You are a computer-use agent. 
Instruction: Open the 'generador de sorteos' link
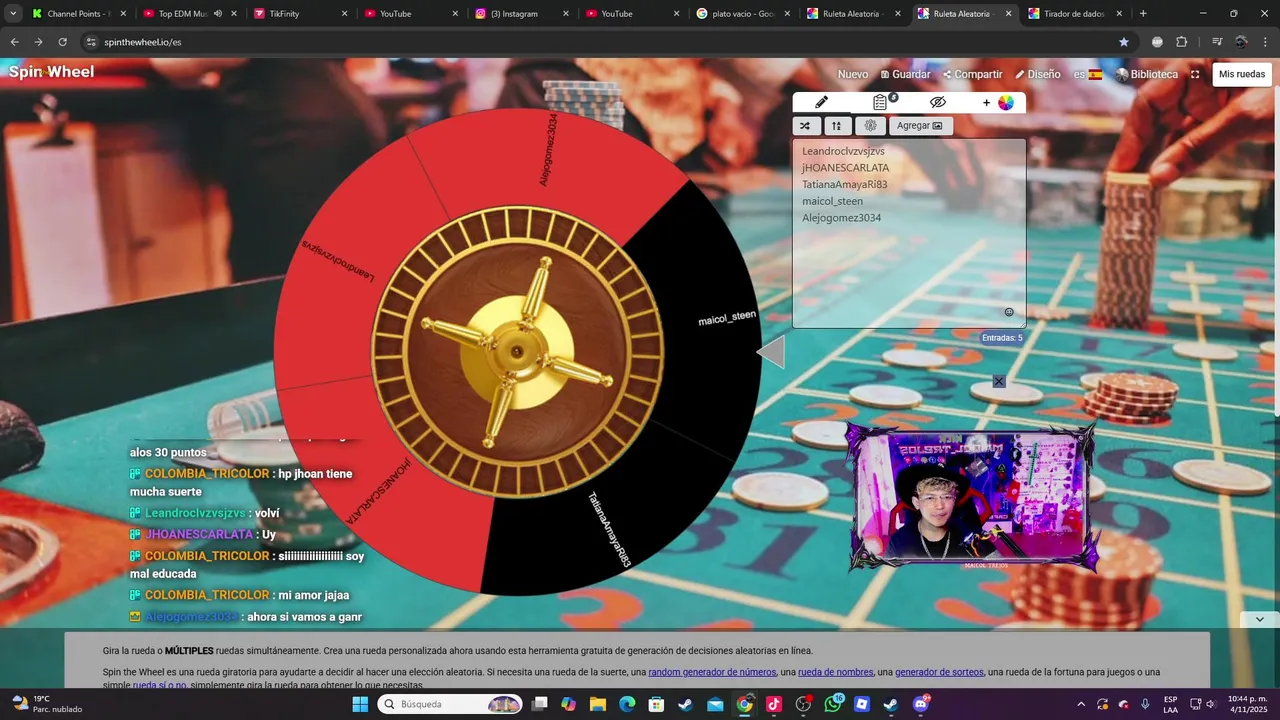coord(939,672)
